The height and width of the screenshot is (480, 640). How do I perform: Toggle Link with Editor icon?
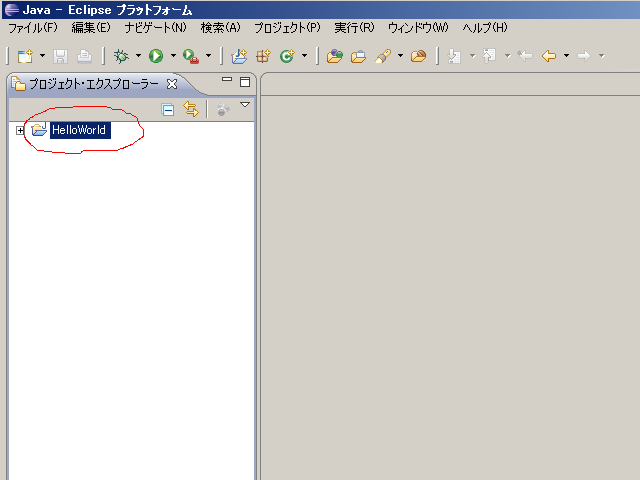coord(191,109)
